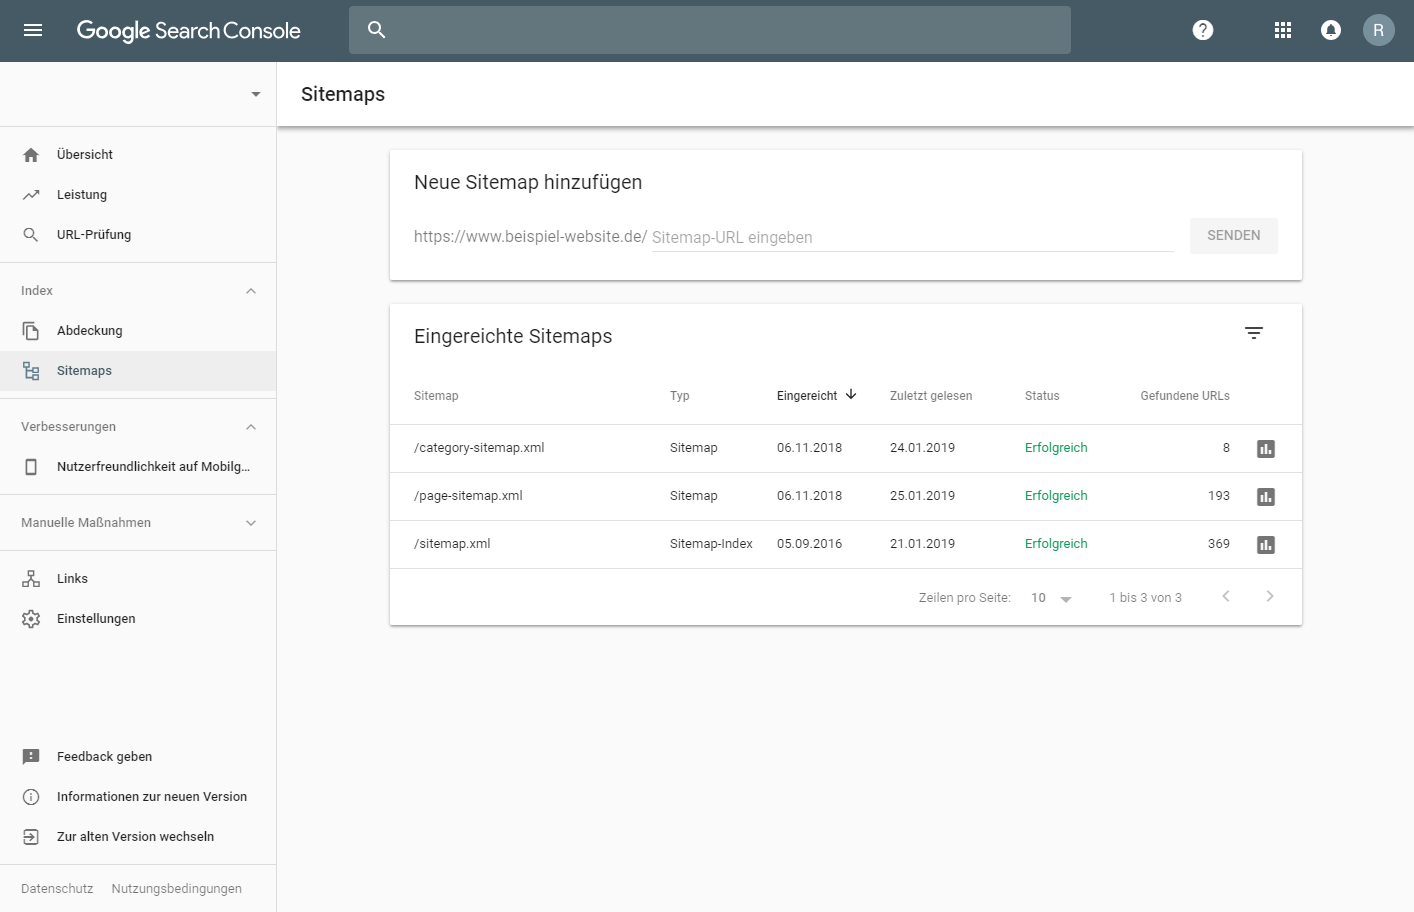The height and width of the screenshot is (912, 1414).
Task: Click the 193 found URLs value
Action: (1219, 496)
